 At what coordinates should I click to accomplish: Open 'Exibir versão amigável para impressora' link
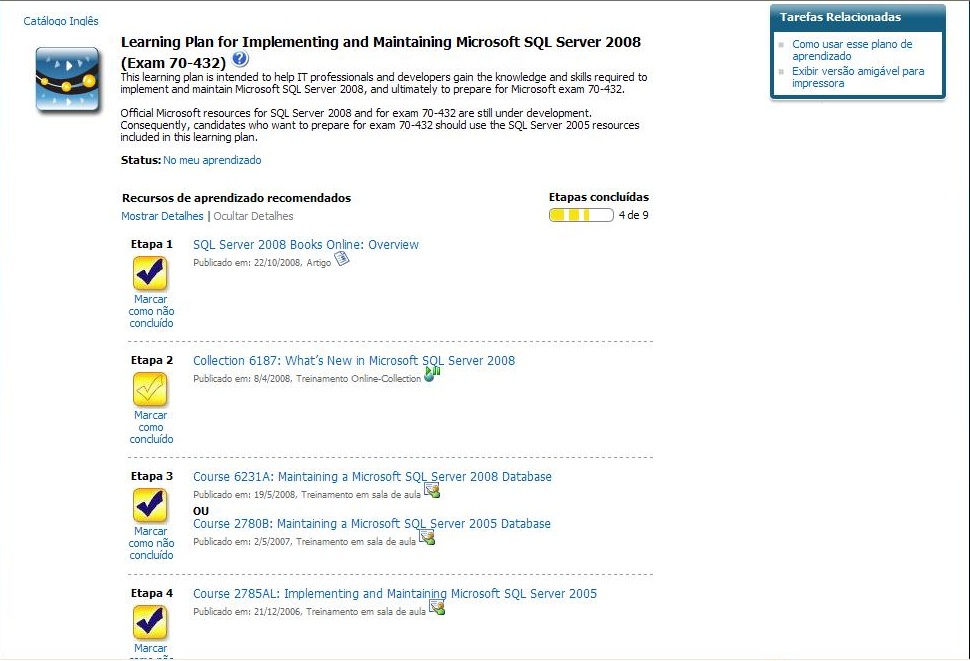tap(857, 77)
